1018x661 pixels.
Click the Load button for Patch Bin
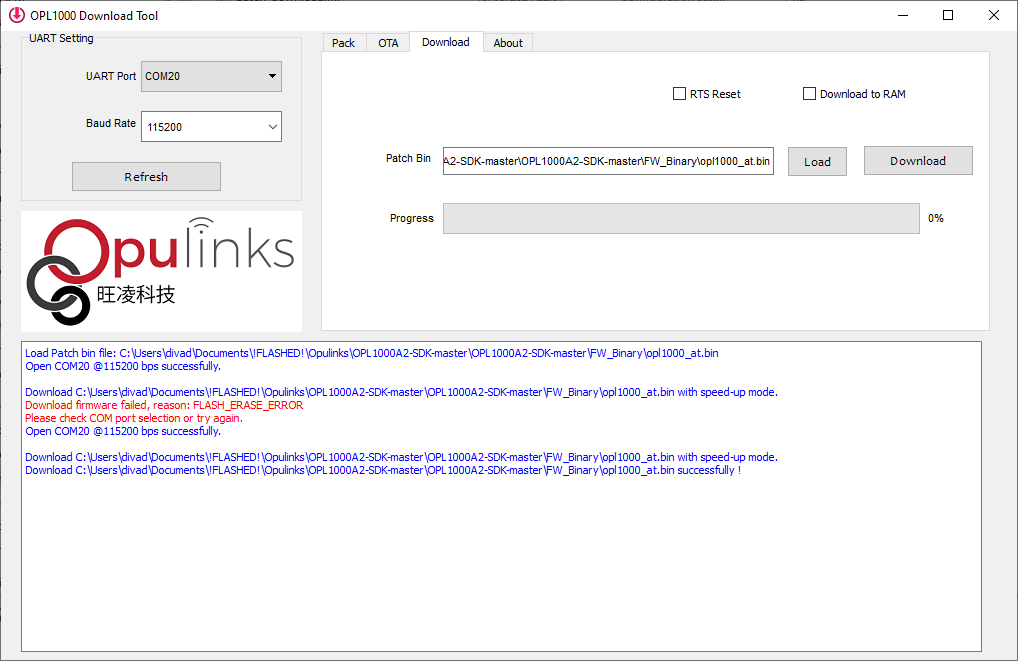[x=817, y=162]
